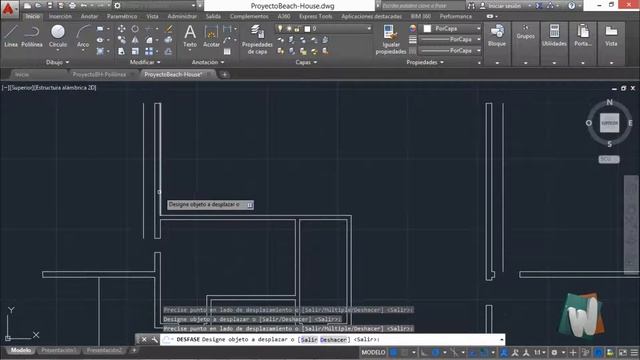Expand the Bloque panel arrow
This screenshot has height=360, width=640.
click(497, 63)
